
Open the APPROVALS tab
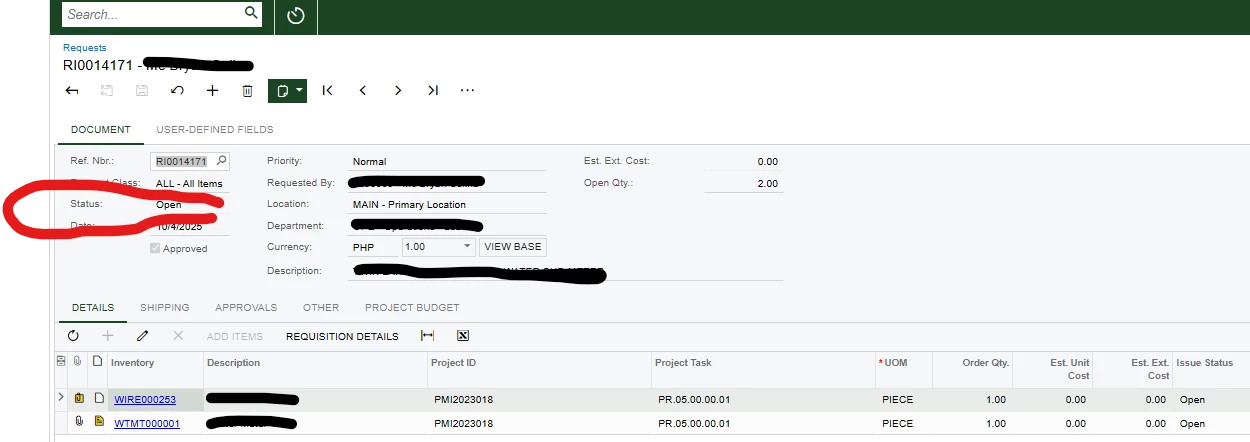coord(246,307)
